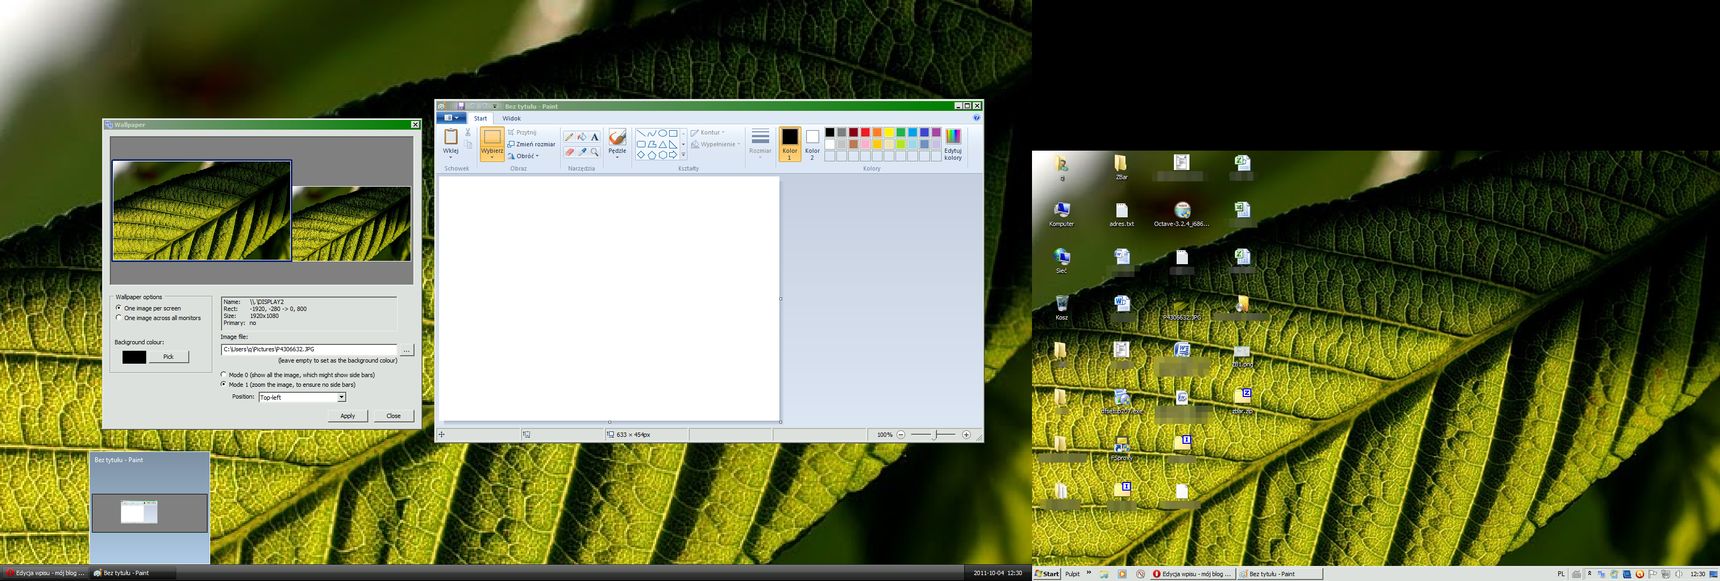Click Apply in Wallpaper dialog
Image resolution: width=1720 pixels, height=581 pixels.
tap(347, 416)
